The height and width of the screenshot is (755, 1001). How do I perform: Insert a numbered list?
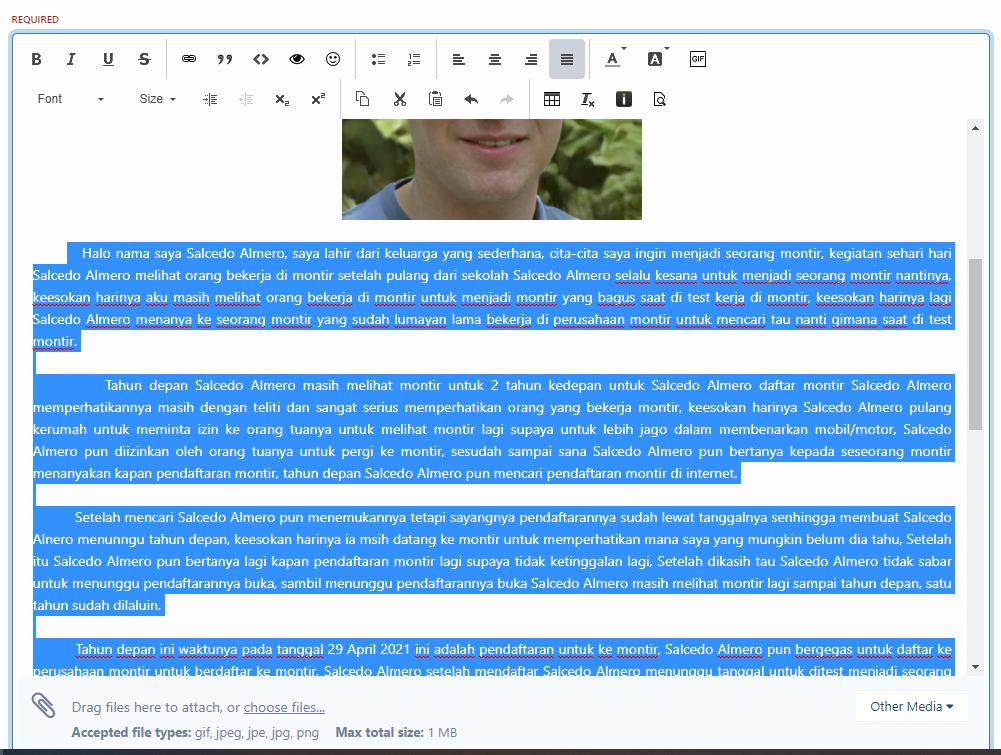(414, 59)
